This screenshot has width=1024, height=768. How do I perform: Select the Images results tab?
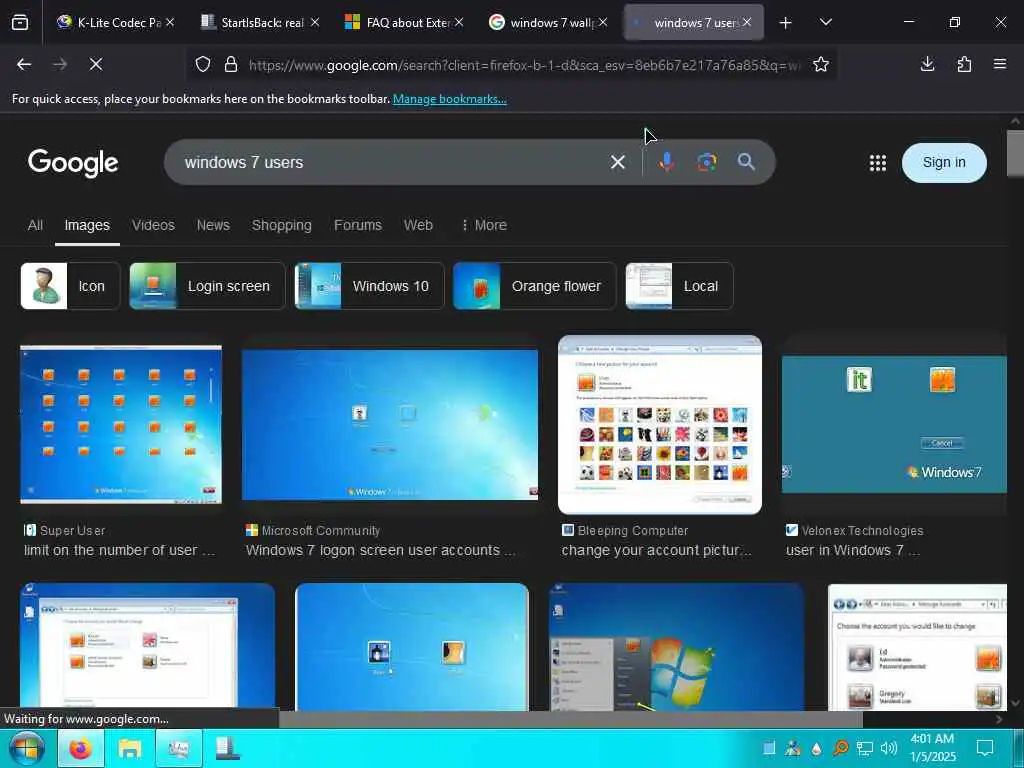pos(87,225)
